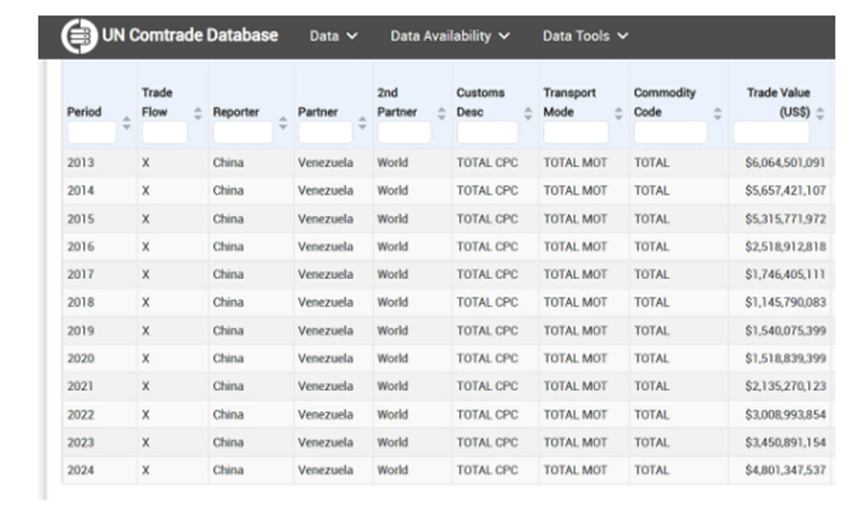Sort by Customs Desc column arrows
The width and height of the screenshot is (865, 505).
click(528, 113)
